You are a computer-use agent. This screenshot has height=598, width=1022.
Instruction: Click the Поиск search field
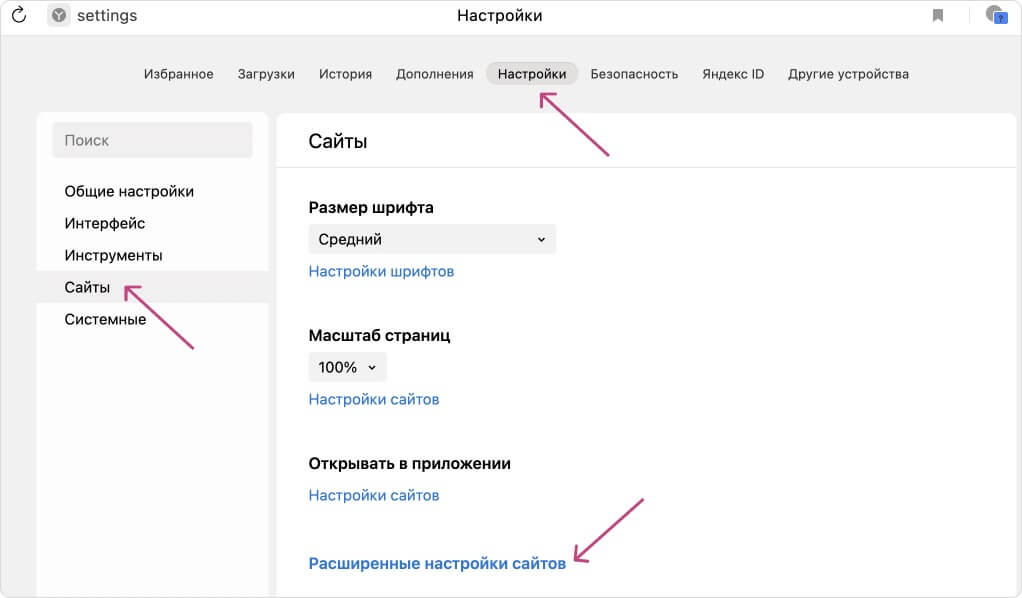[151, 140]
